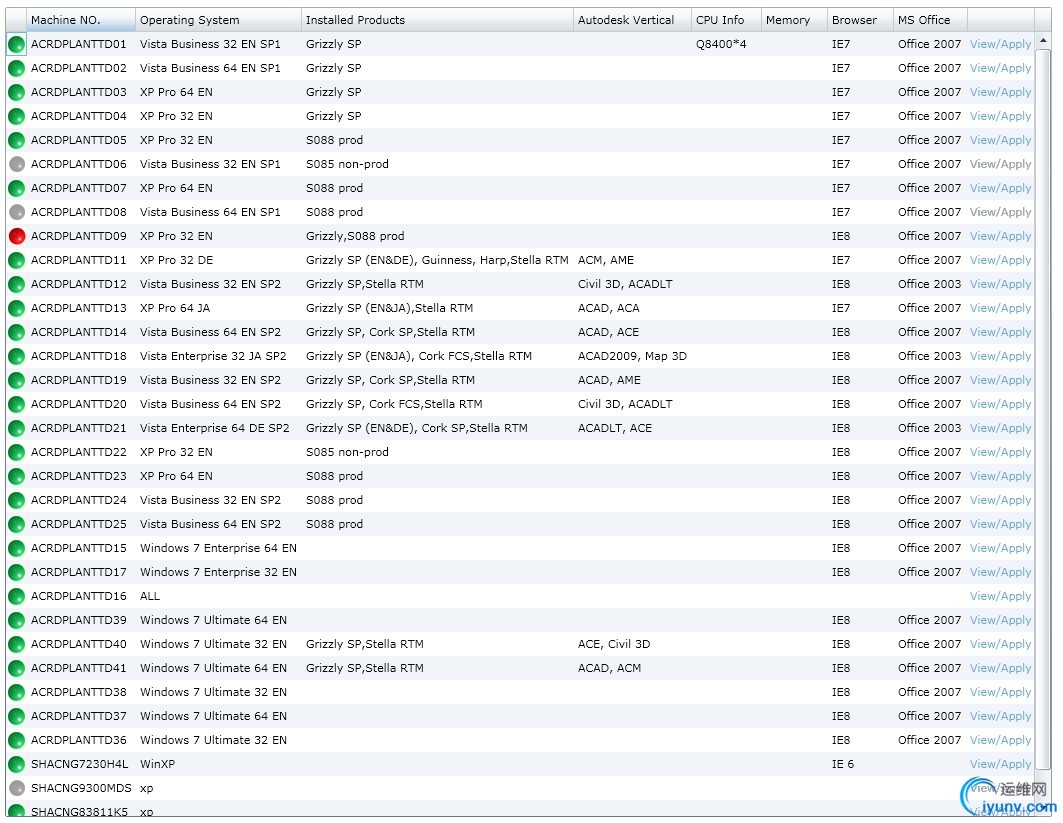Click green status icon for ACRDPLANTTD21
The width and height of the screenshot is (1063, 823).
click(16, 428)
